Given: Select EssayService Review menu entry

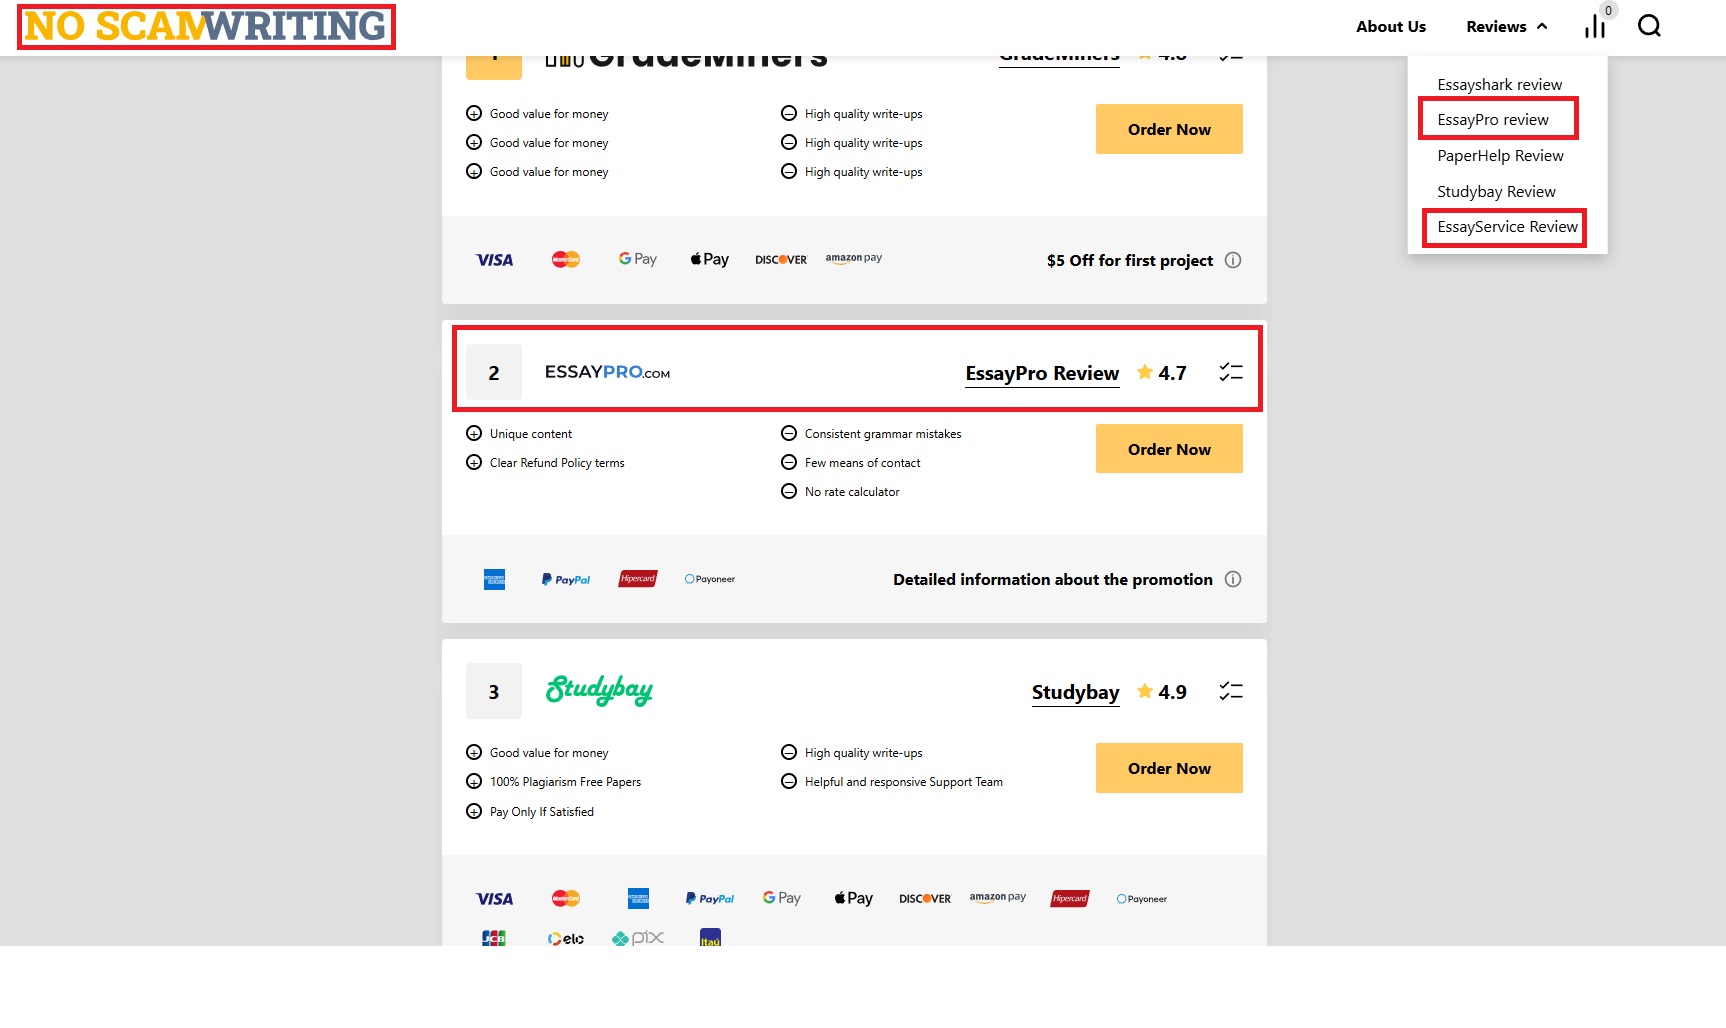Looking at the screenshot, I should pos(1507,227).
